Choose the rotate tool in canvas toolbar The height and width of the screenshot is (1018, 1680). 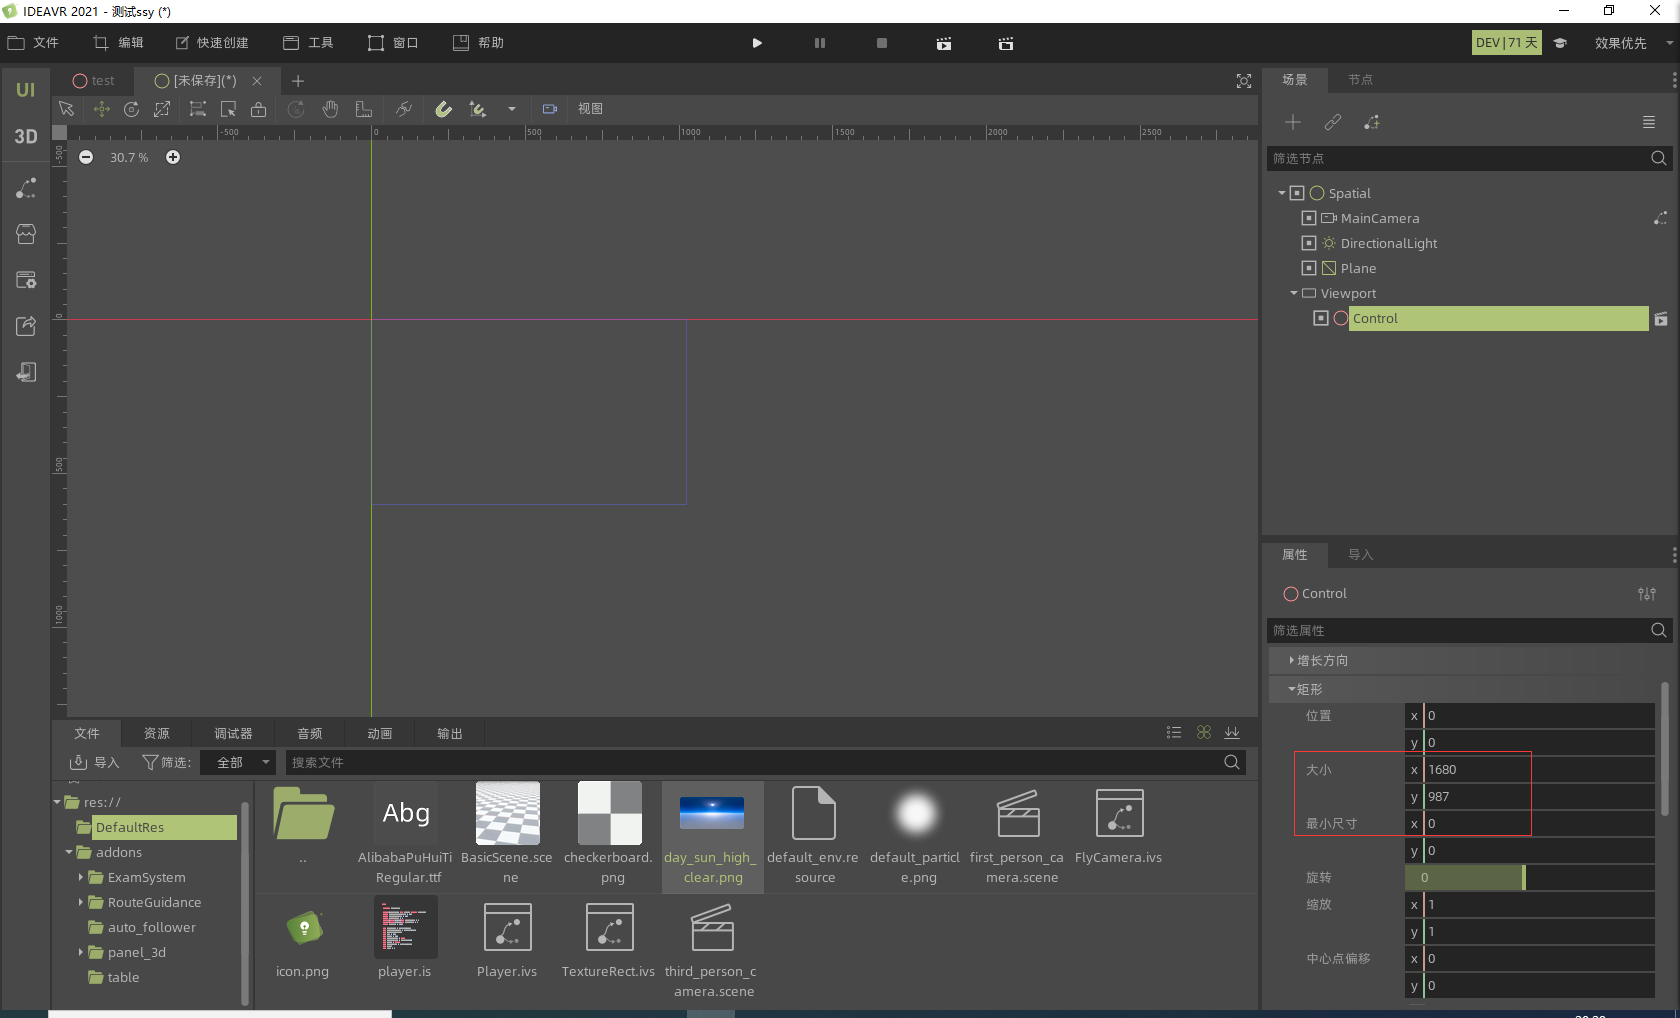click(x=131, y=109)
